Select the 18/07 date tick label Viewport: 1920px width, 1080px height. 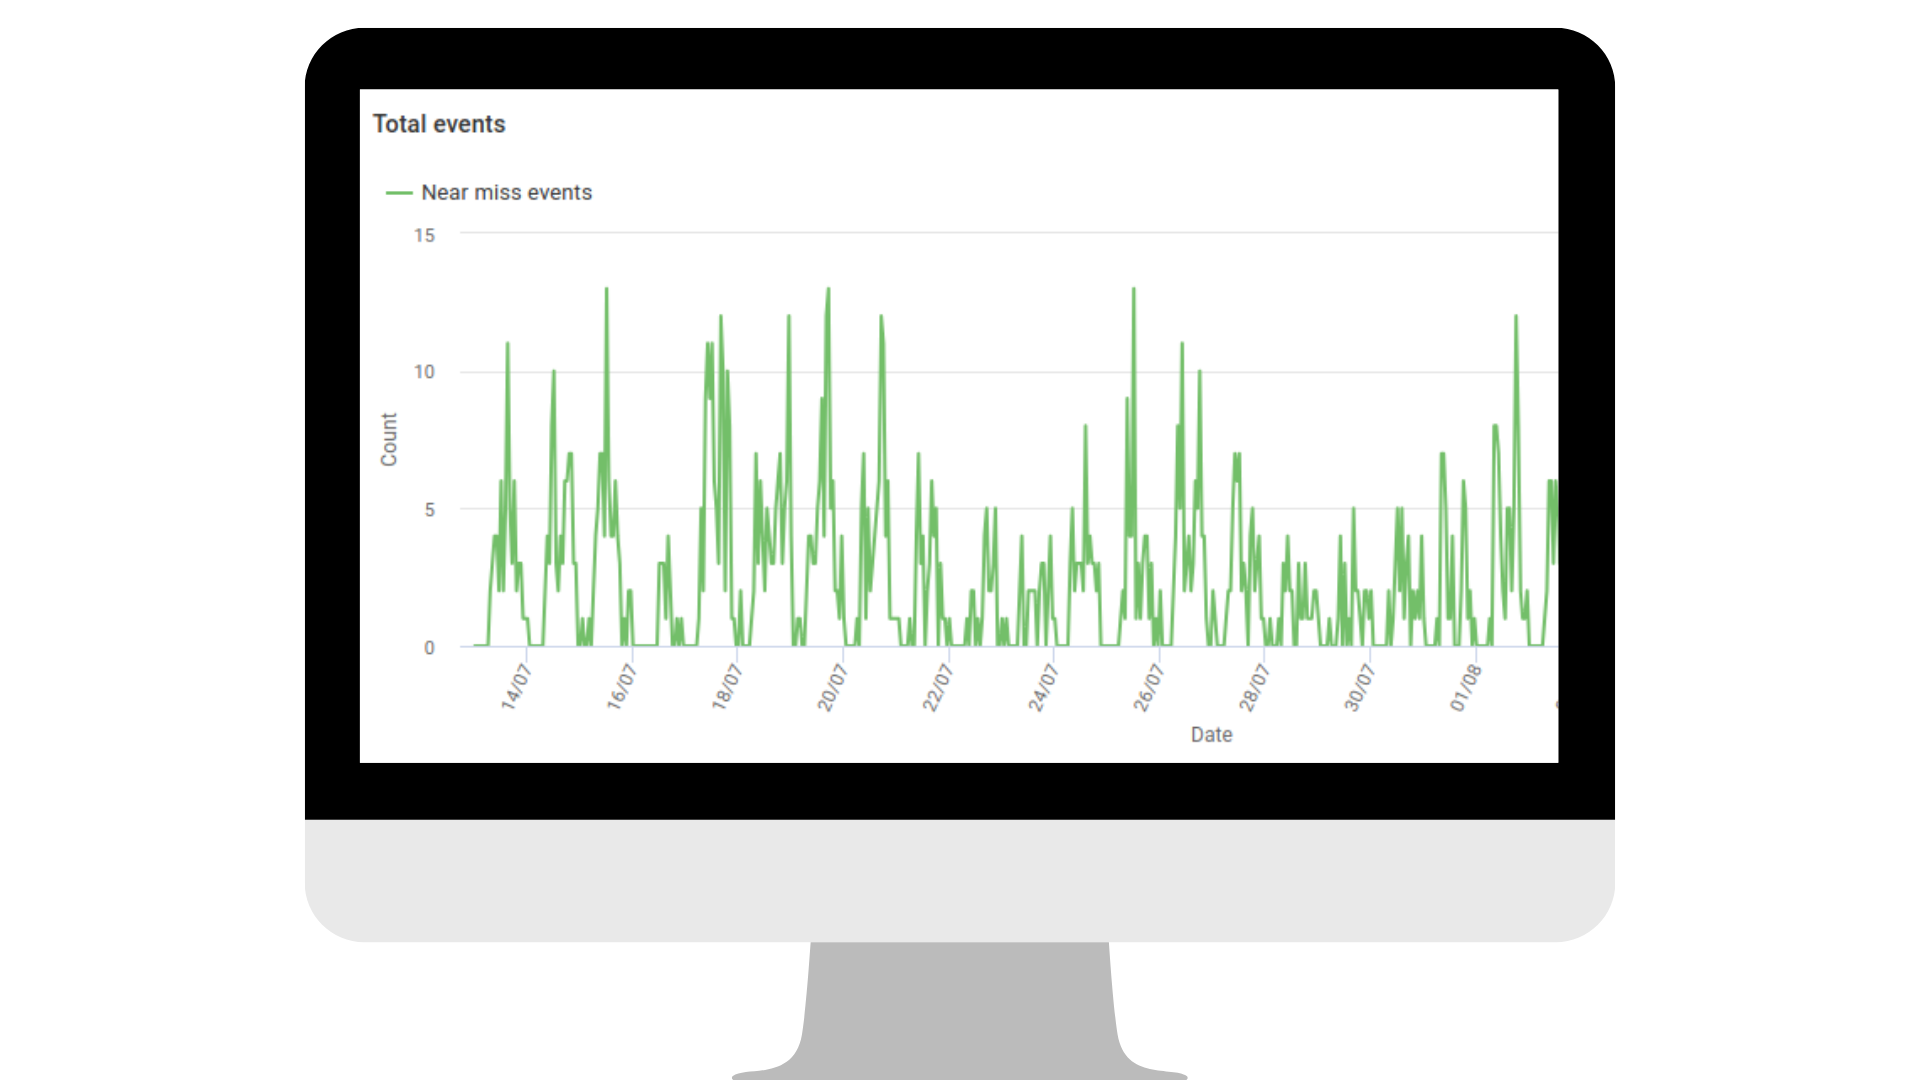point(729,681)
